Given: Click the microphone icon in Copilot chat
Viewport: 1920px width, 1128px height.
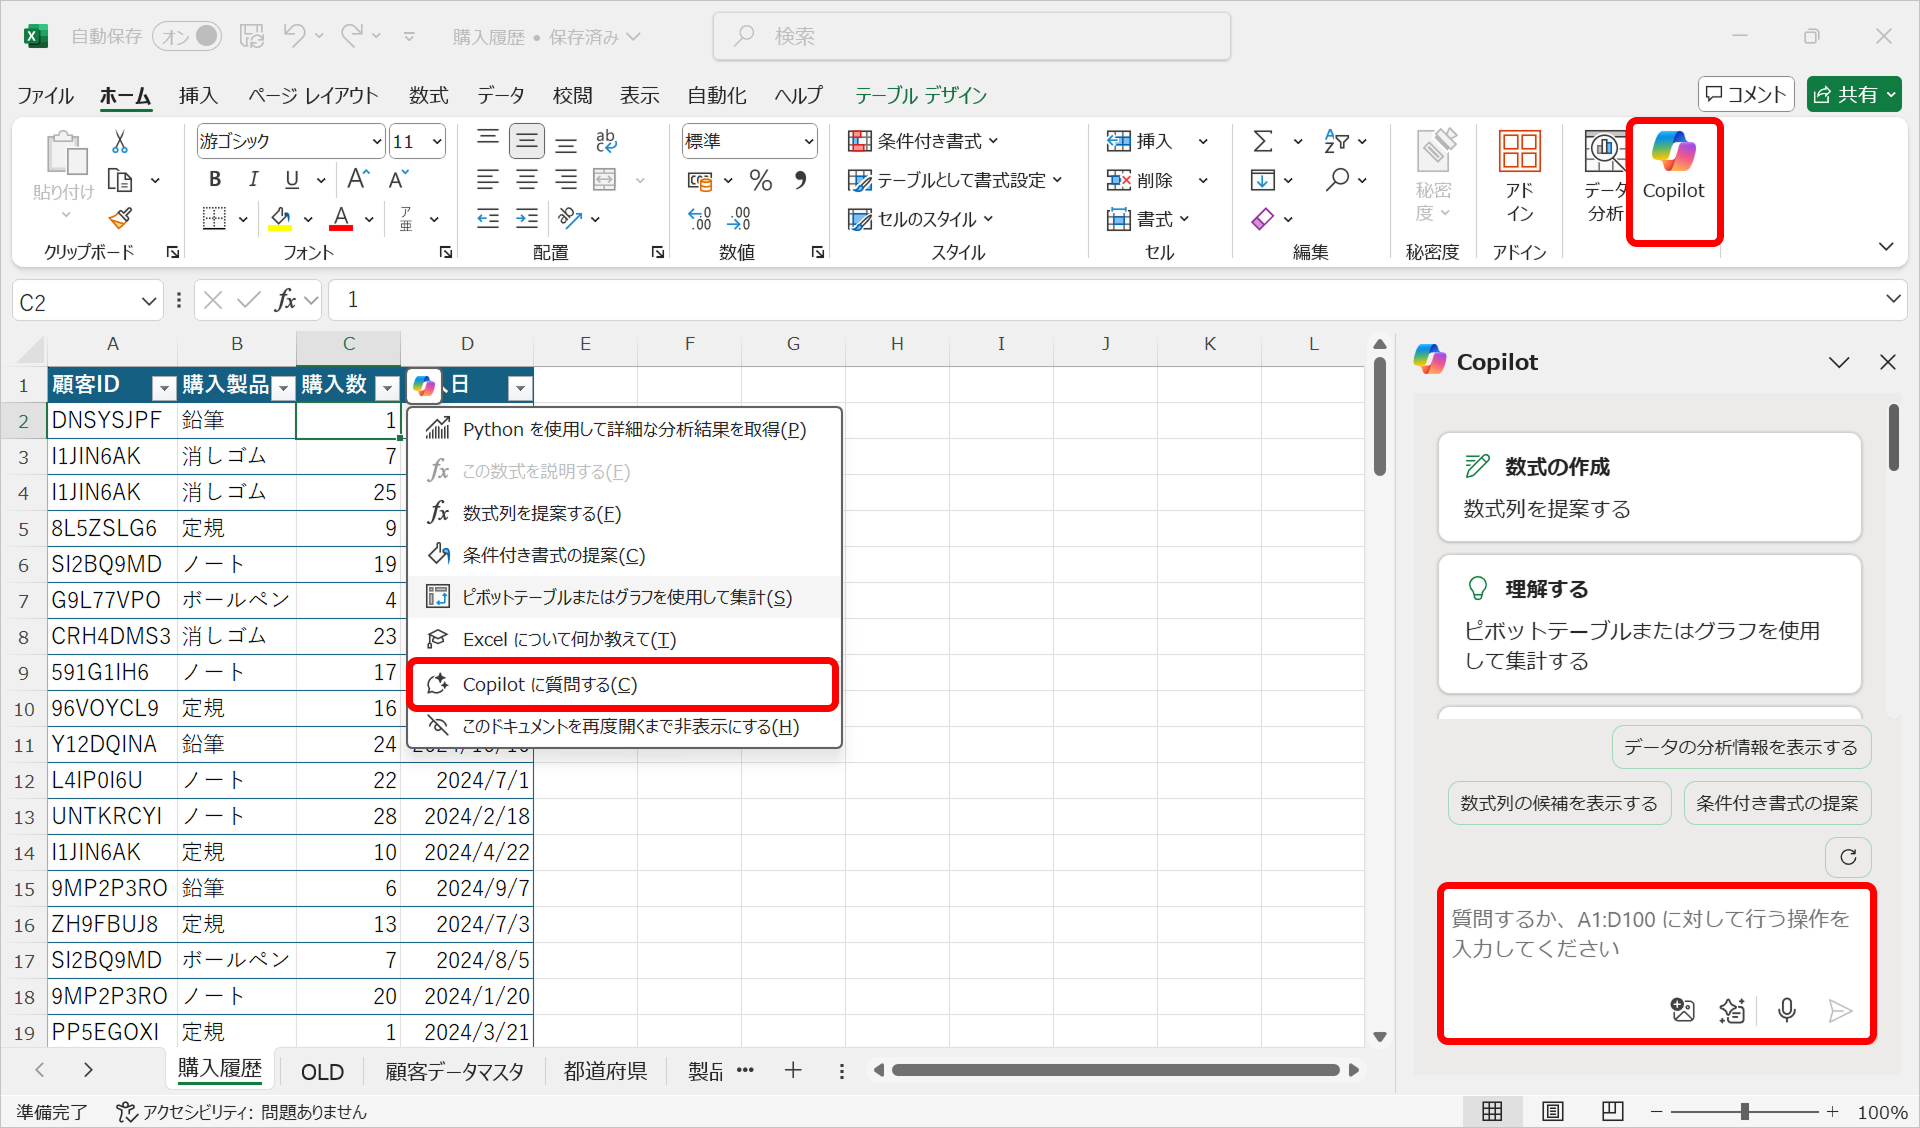Looking at the screenshot, I should click(x=1787, y=1010).
